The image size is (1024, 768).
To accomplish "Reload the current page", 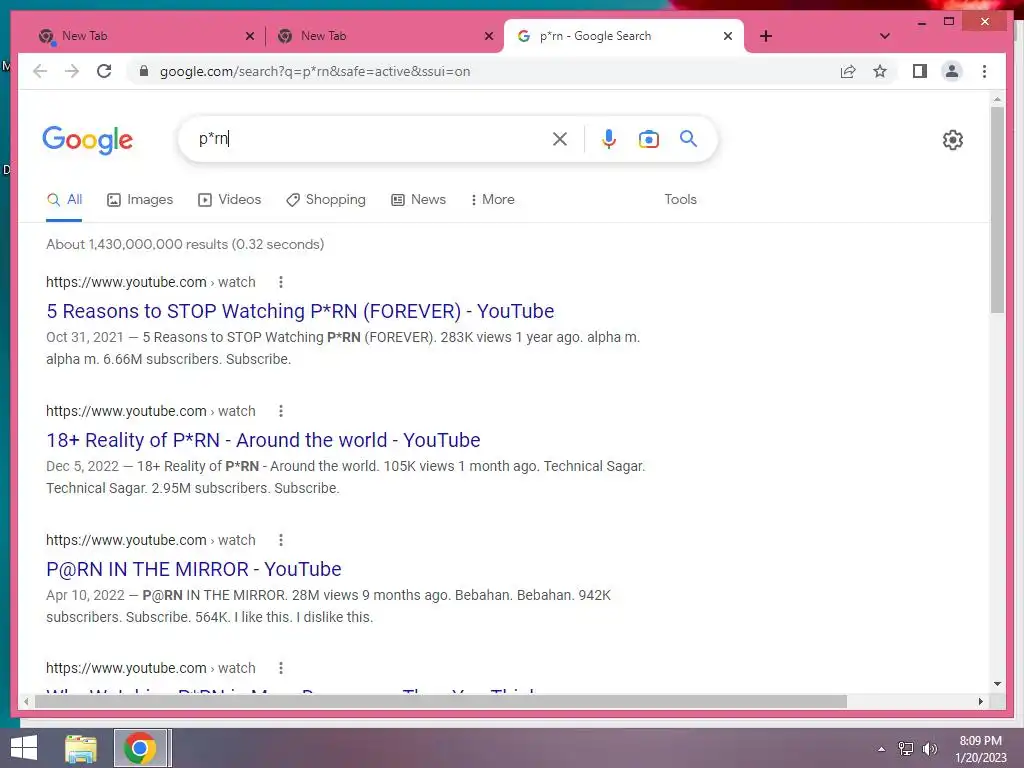I will pyautogui.click(x=104, y=71).
